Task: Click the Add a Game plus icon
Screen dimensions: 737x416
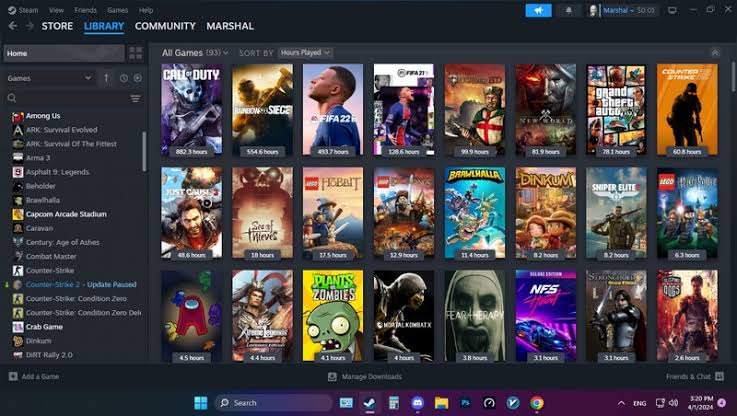Action: point(13,376)
